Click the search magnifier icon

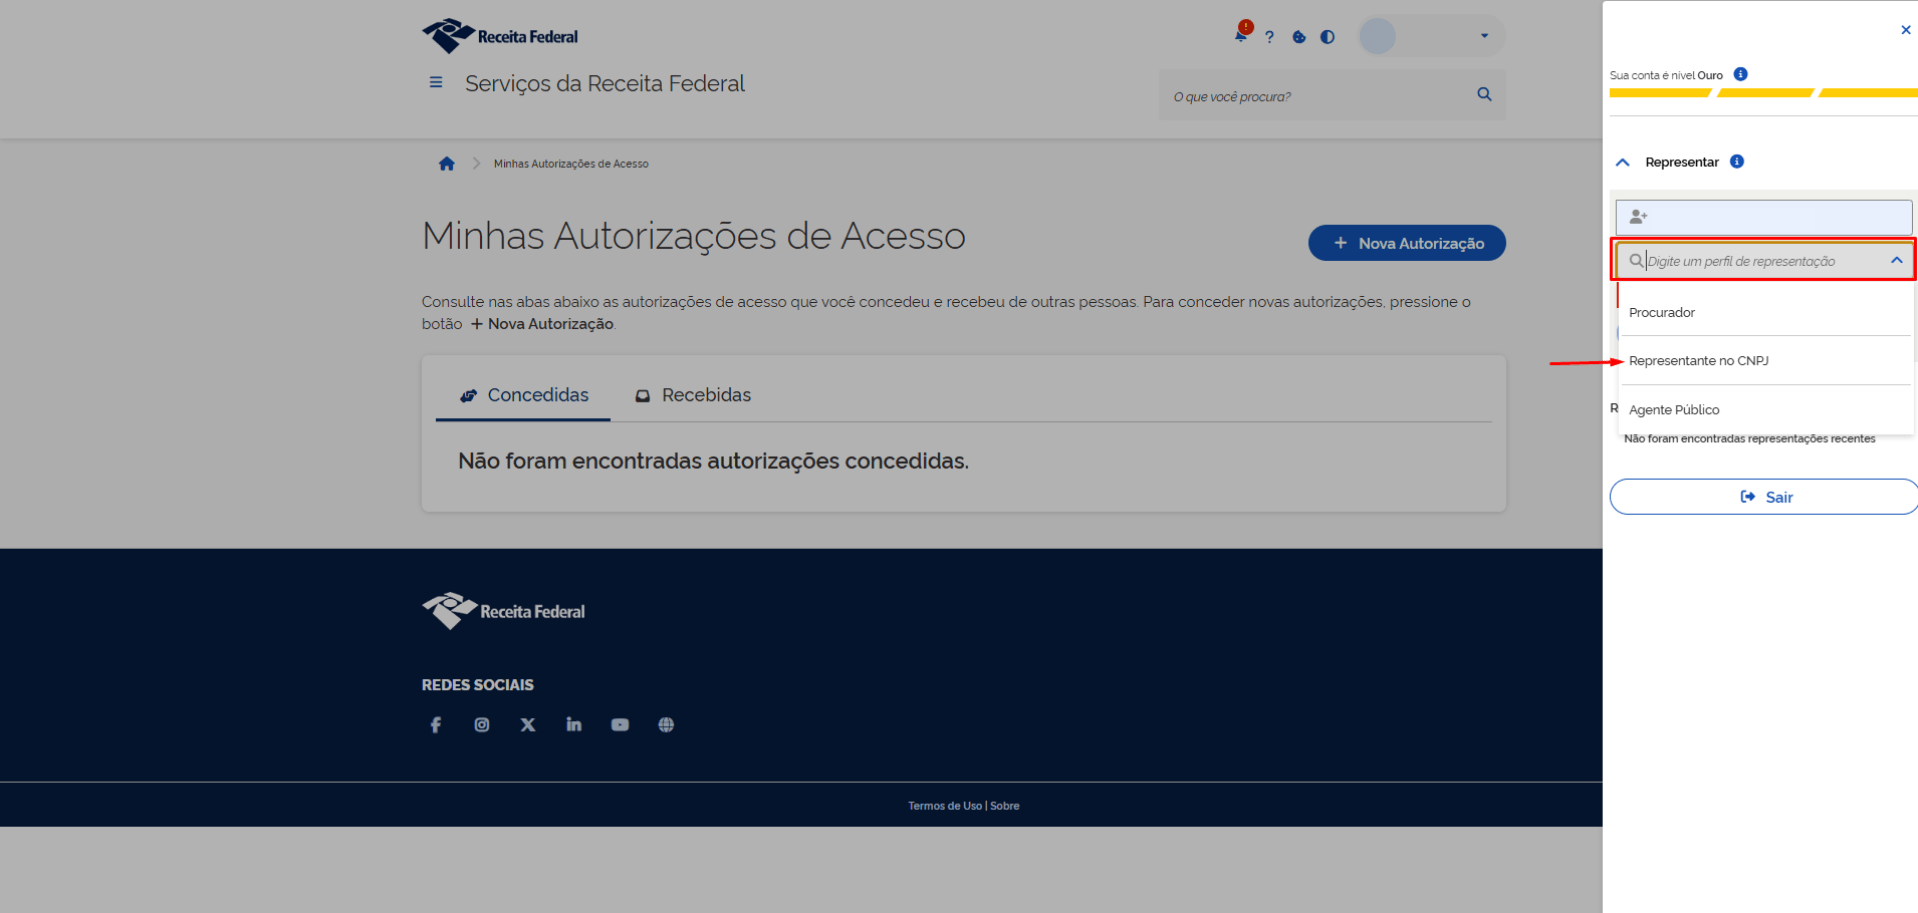[1484, 94]
